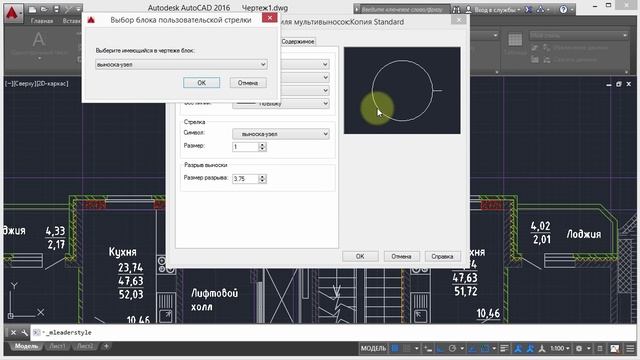The width and height of the screenshot is (640, 360).
Task: Open the [Сверху] view control menu
Action: 24,84
